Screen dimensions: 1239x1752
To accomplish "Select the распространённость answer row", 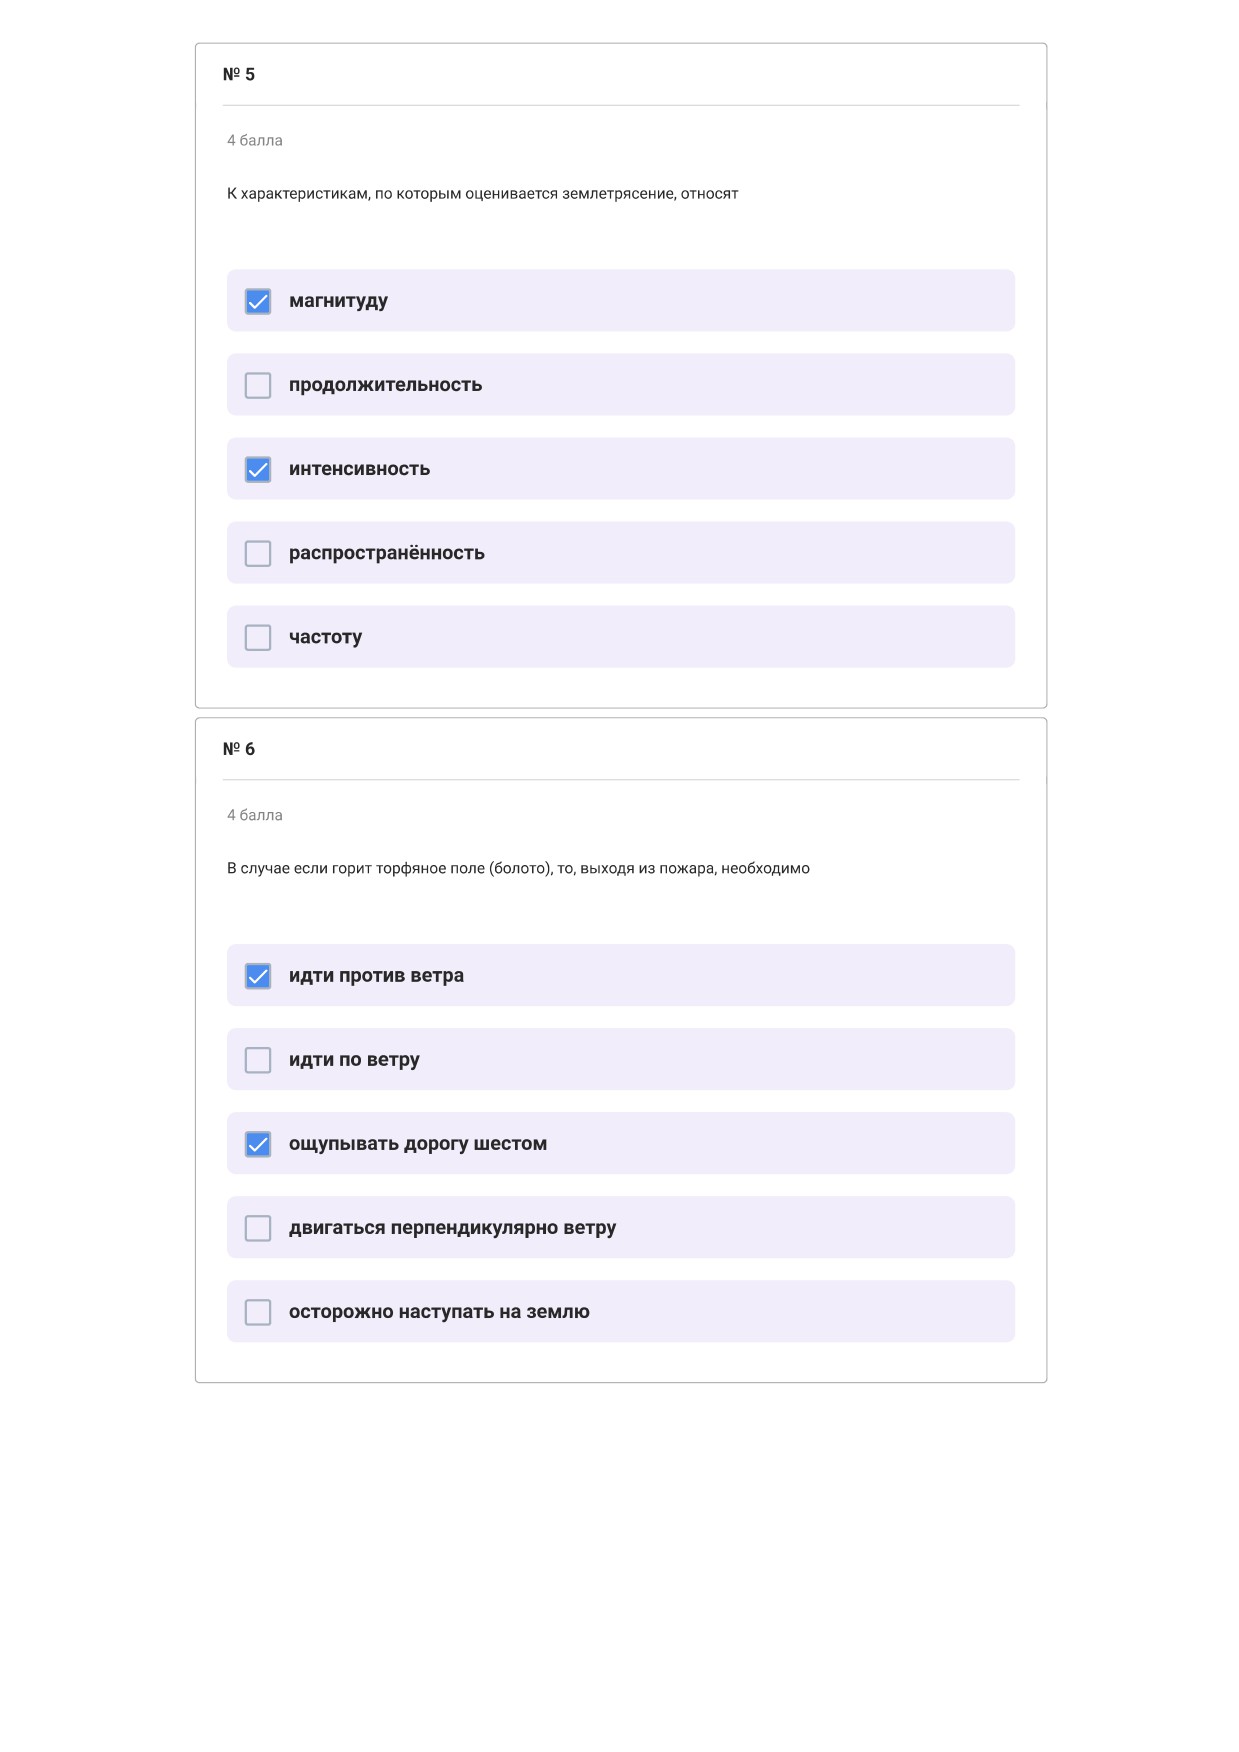I will [x=621, y=552].
